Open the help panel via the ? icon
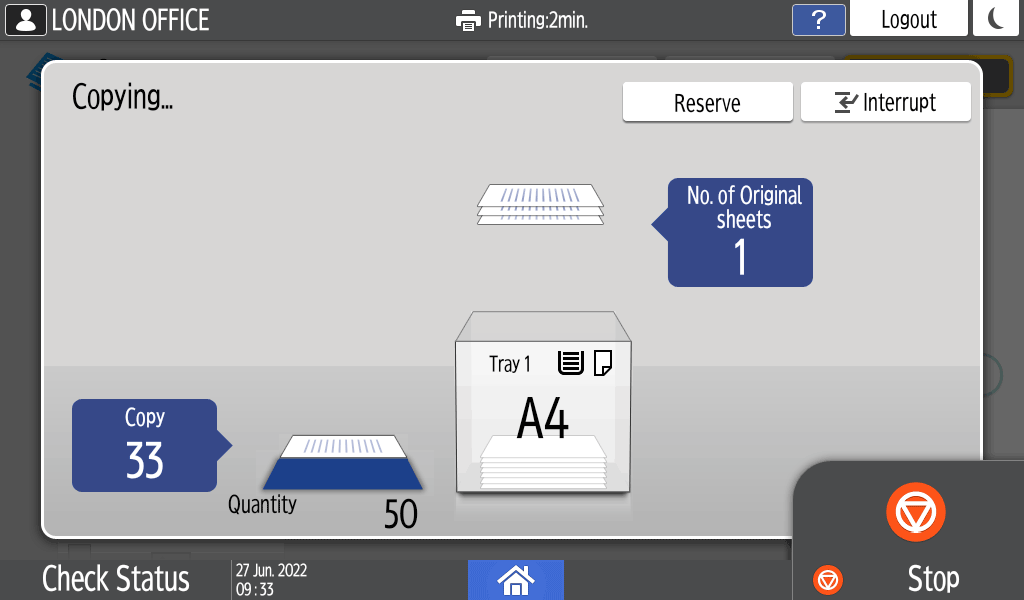 tap(818, 19)
